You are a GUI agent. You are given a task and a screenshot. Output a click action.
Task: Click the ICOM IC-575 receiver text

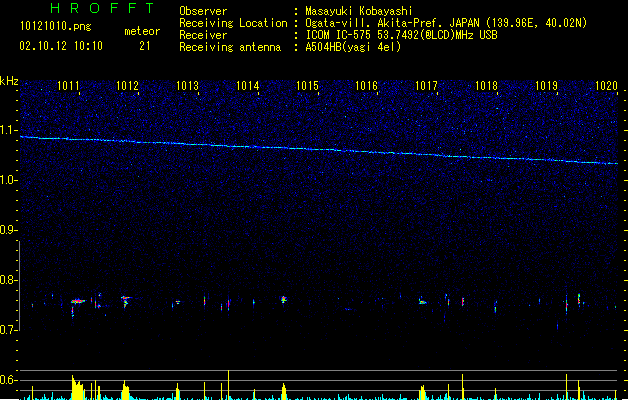(x=401, y=35)
